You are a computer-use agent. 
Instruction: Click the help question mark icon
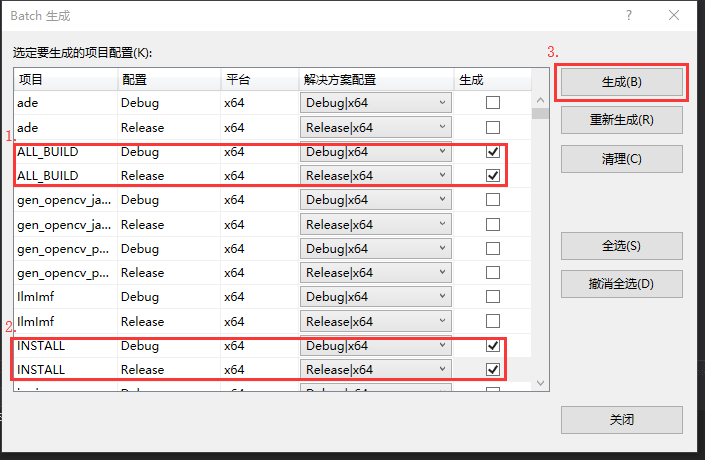click(629, 16)
